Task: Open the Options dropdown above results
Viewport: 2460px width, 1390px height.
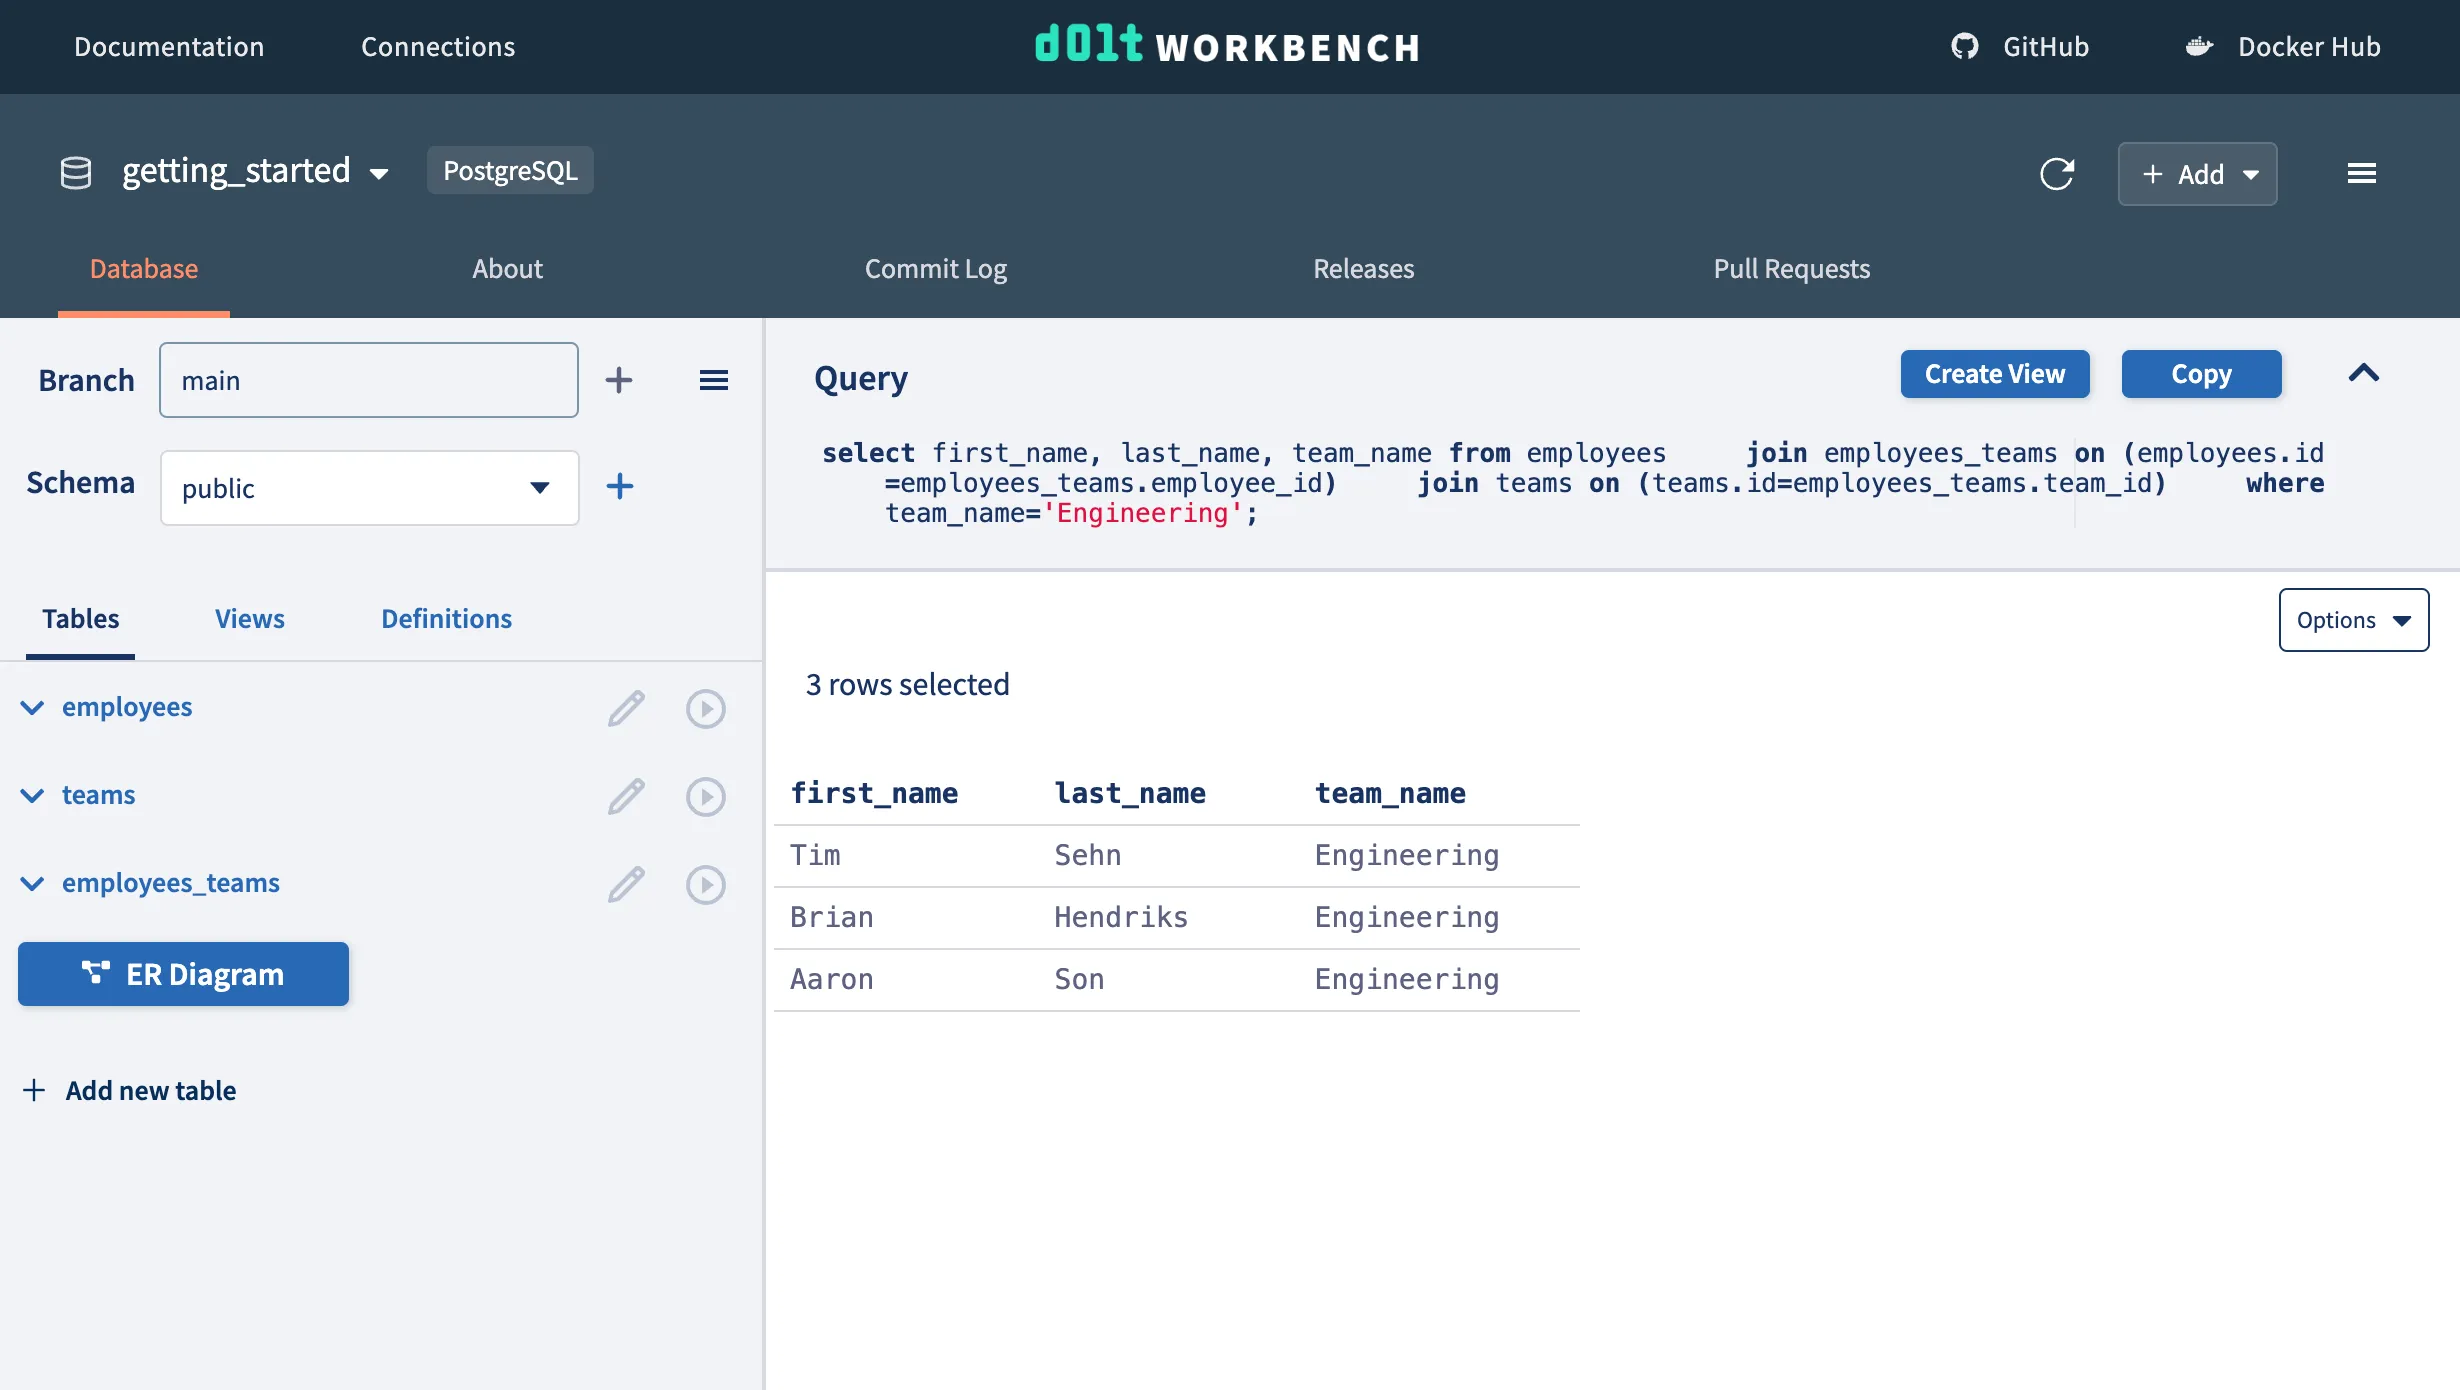Action: 2353,620
